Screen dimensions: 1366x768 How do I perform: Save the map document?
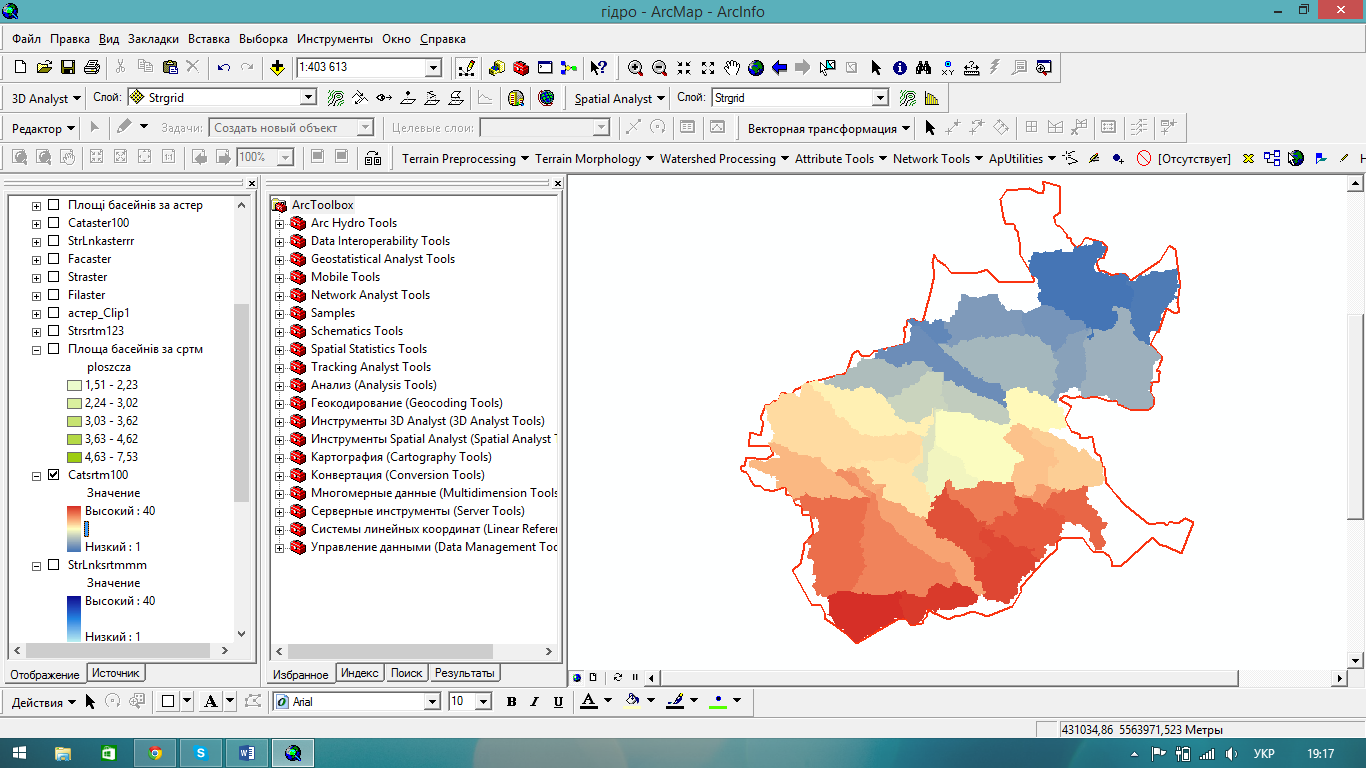click(x=68, y=68)
